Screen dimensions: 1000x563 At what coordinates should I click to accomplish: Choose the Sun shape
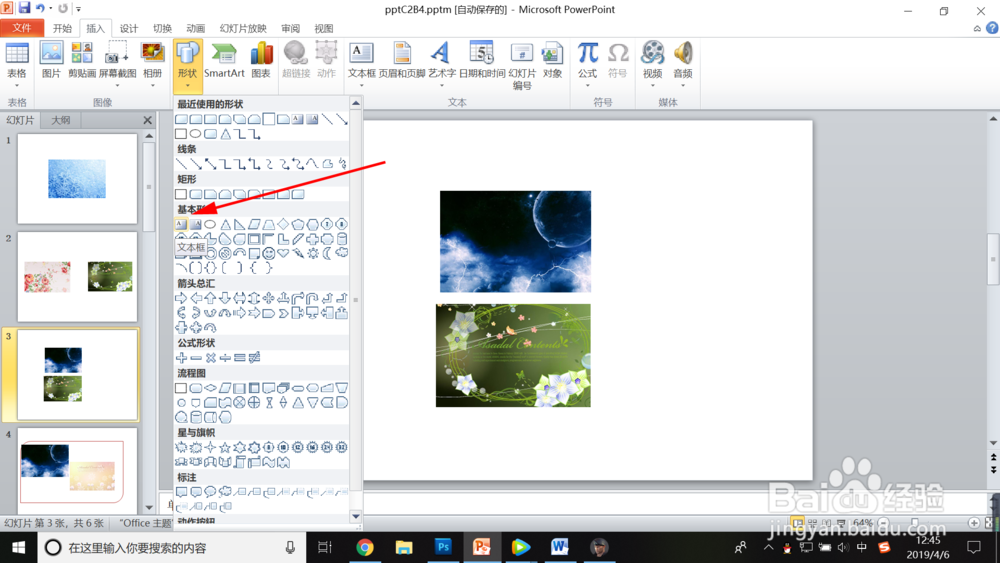coord(312,253)
